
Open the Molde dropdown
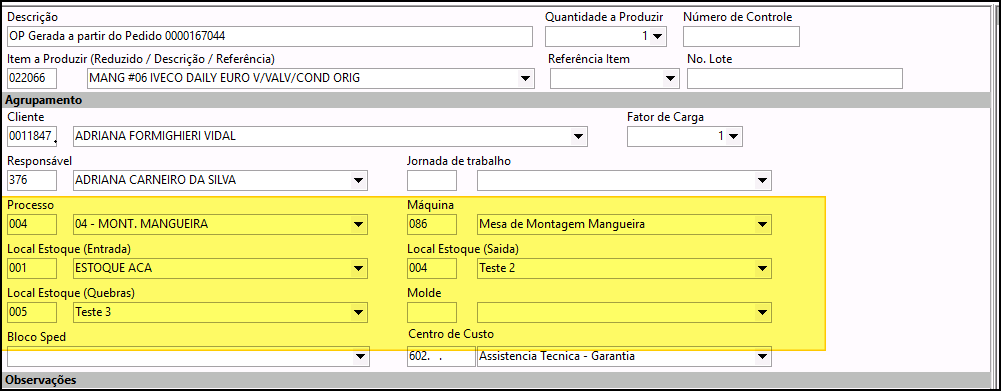coord(762,312)
